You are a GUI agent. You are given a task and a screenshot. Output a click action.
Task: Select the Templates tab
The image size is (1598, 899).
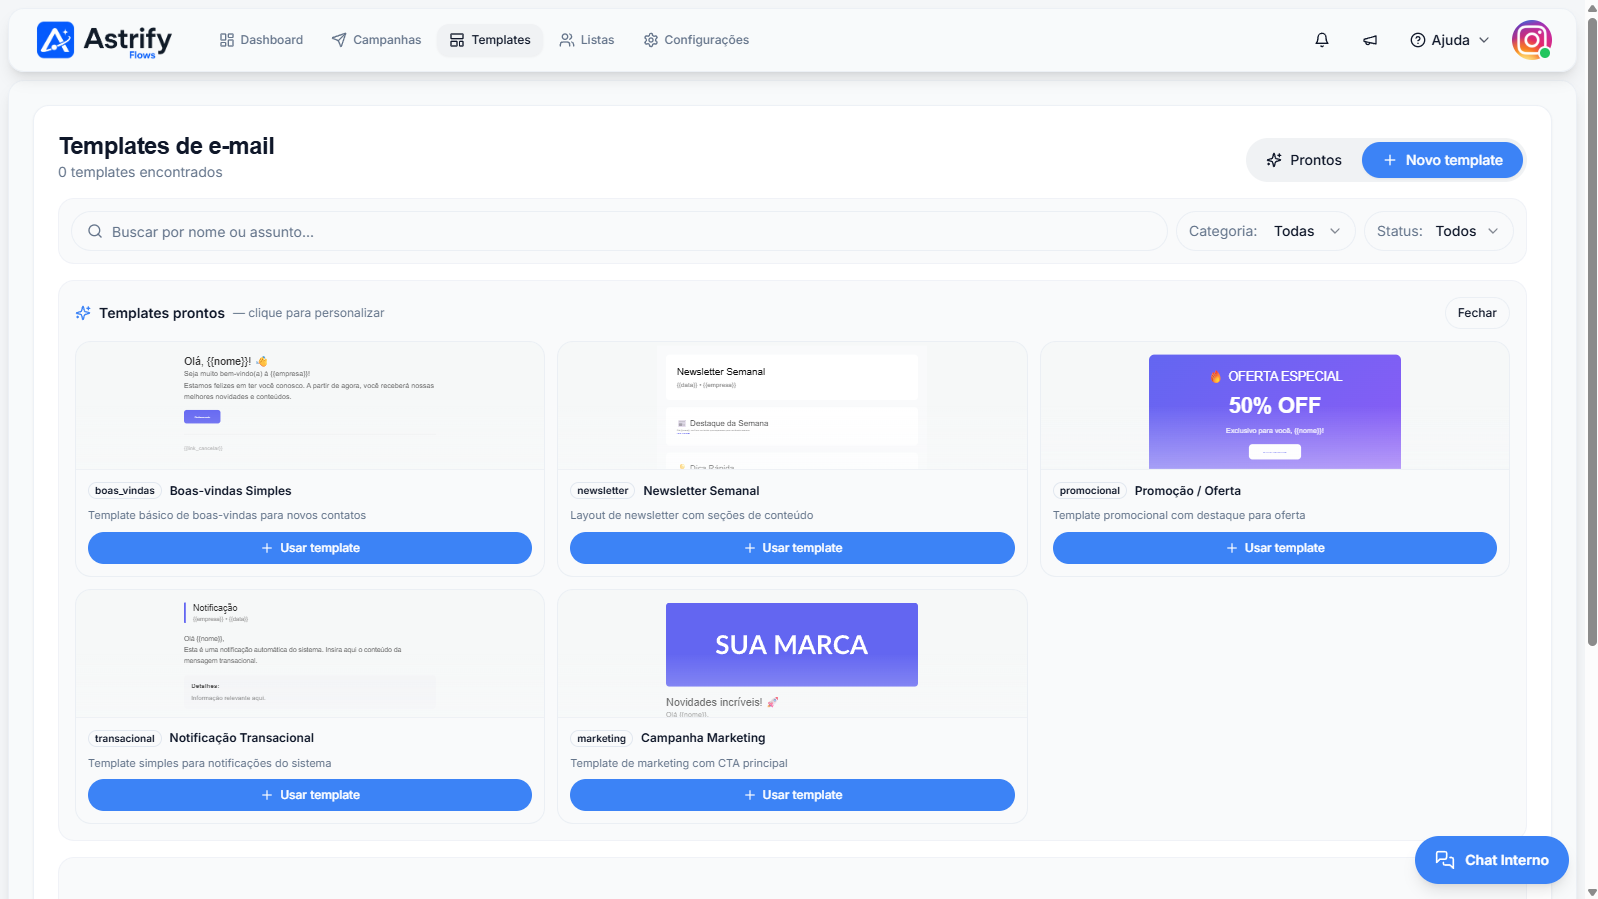pos(490,40)
